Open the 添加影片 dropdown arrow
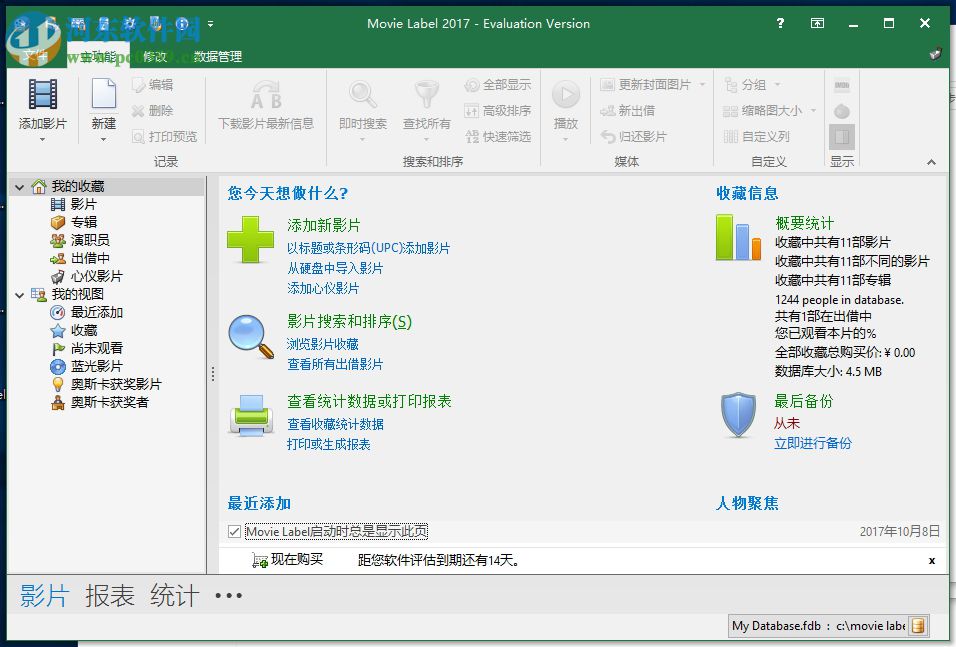This screenshot has height=647, width=956. pyautogui.click(x=42, y=140)
